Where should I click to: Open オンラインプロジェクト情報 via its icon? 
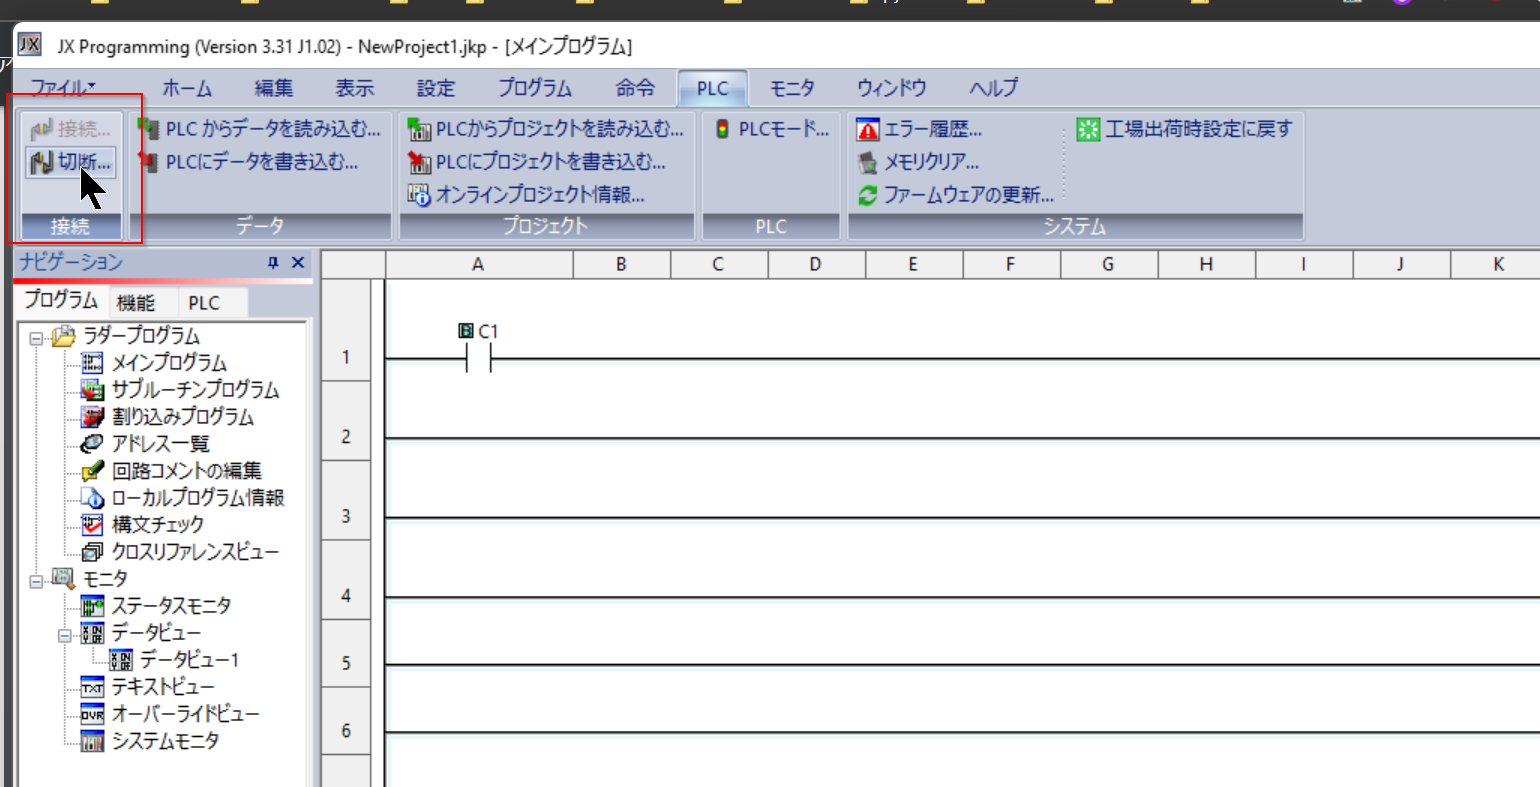tap(419, 195)
